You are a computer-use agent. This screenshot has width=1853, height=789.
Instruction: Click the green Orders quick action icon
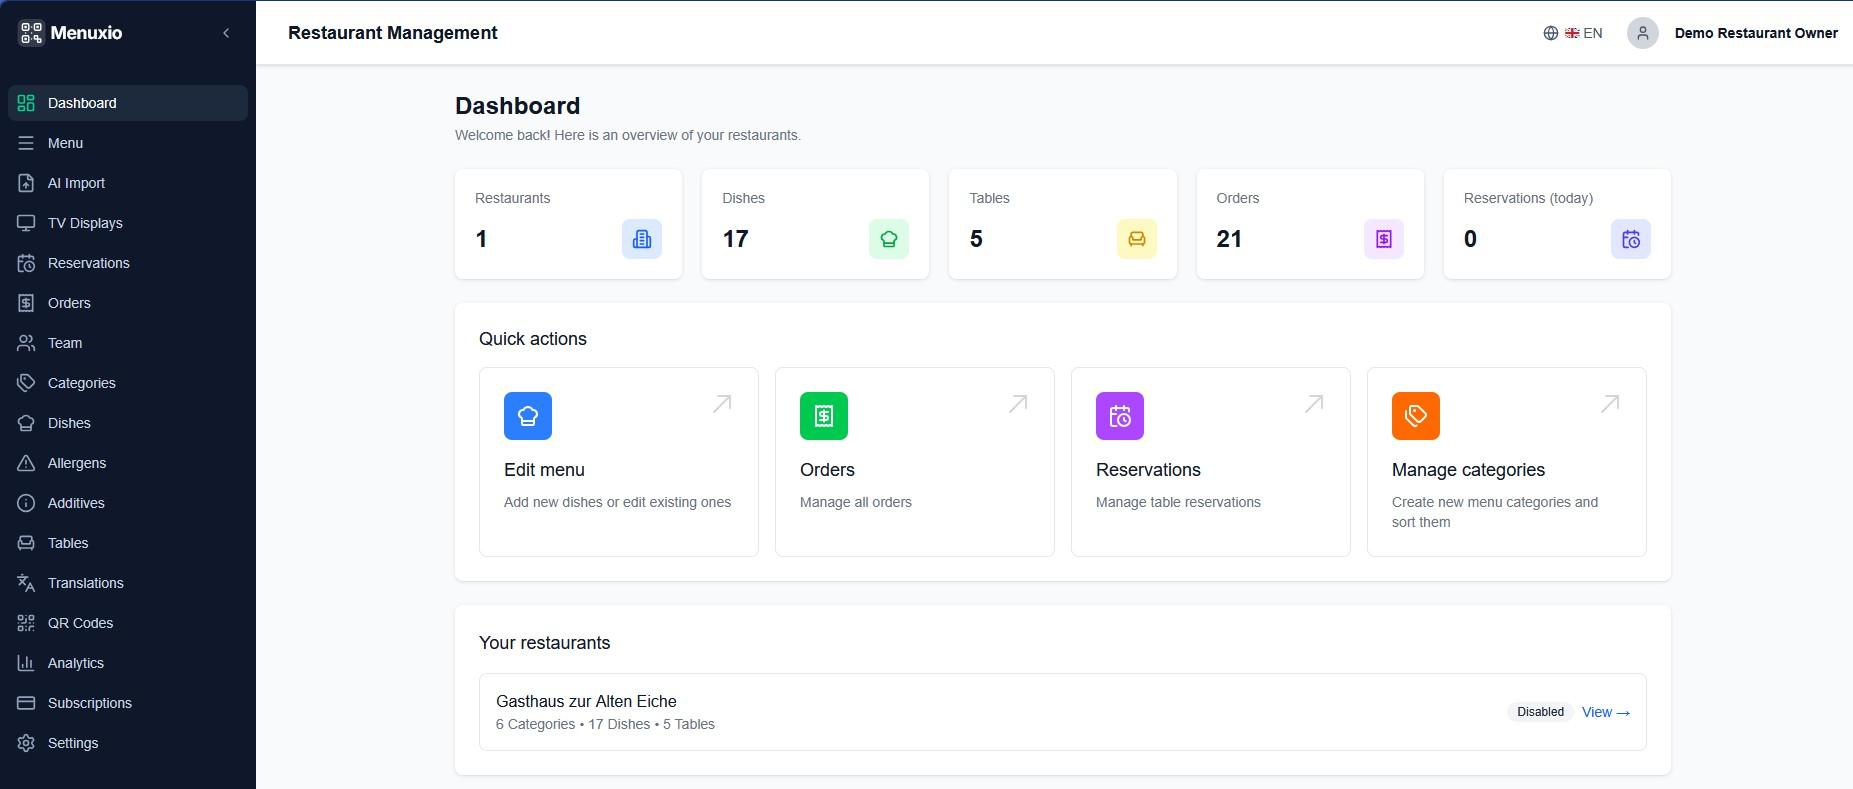click(824, 416)
